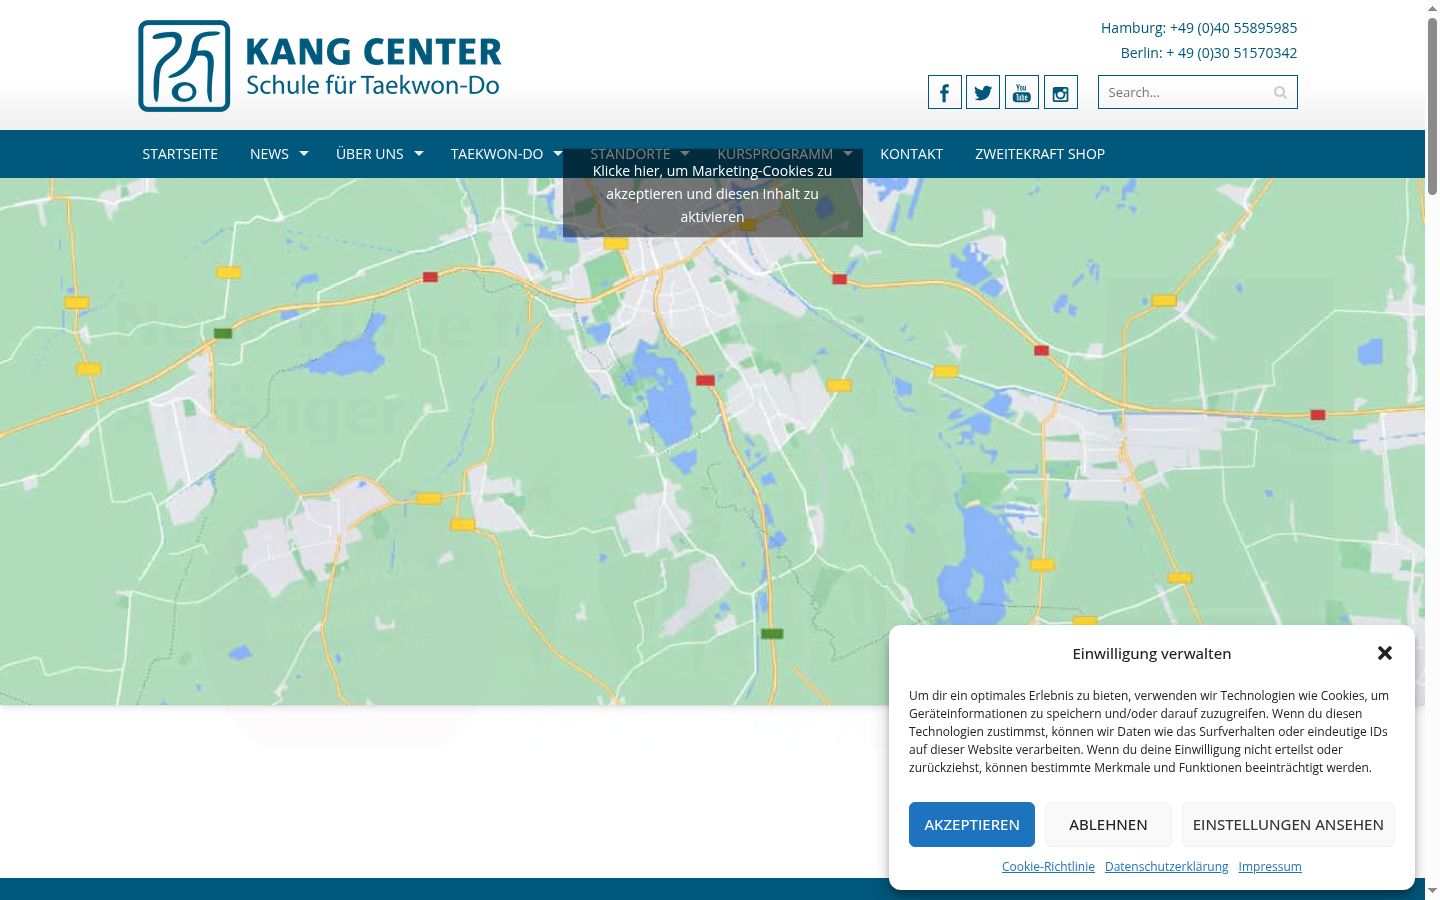
Task: Close the consent dialog with X
Action: (x=1385, y=653)
